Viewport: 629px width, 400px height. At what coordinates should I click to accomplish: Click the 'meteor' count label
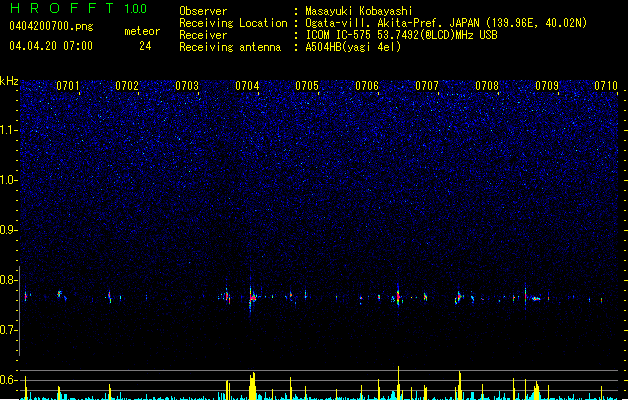(x=142, y=31)
